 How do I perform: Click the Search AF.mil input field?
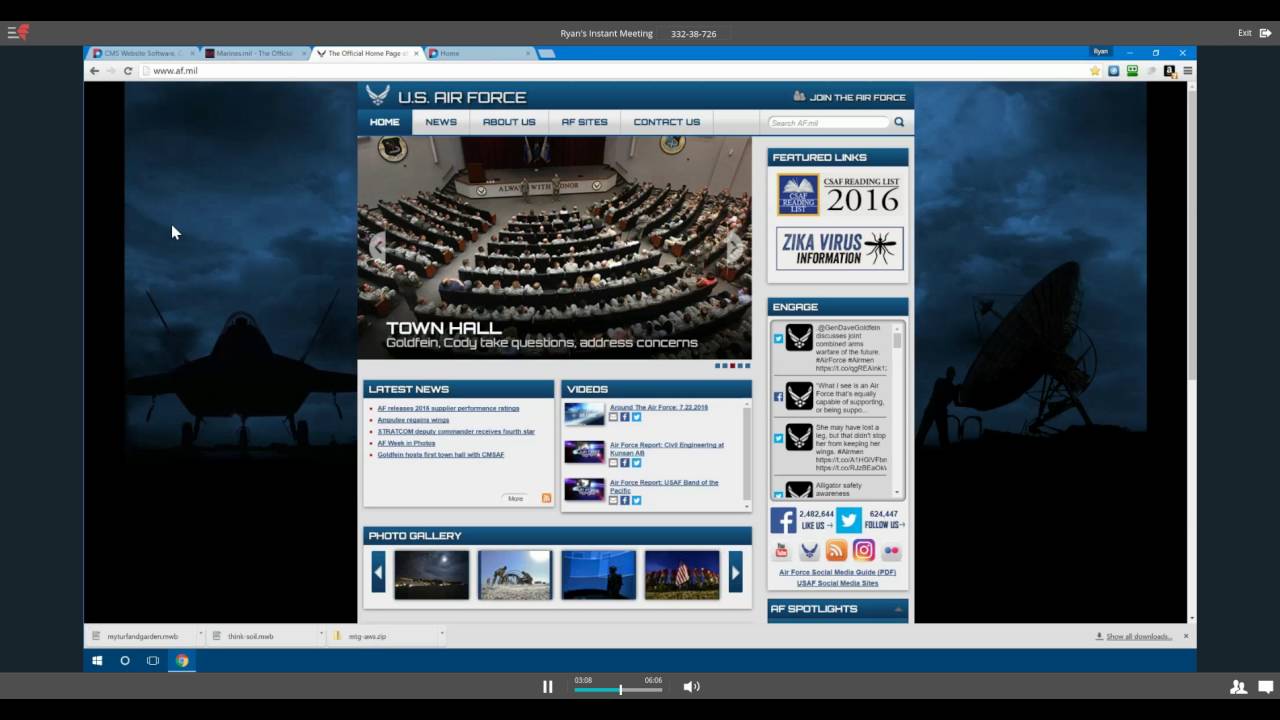(828, 122)
